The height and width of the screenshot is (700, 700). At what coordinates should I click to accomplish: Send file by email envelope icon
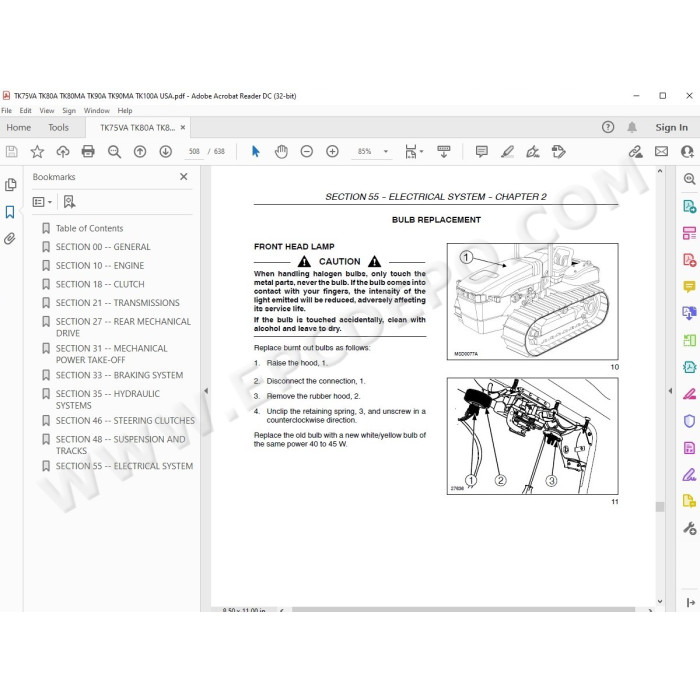pyautogui.click(x=662, y=152)
